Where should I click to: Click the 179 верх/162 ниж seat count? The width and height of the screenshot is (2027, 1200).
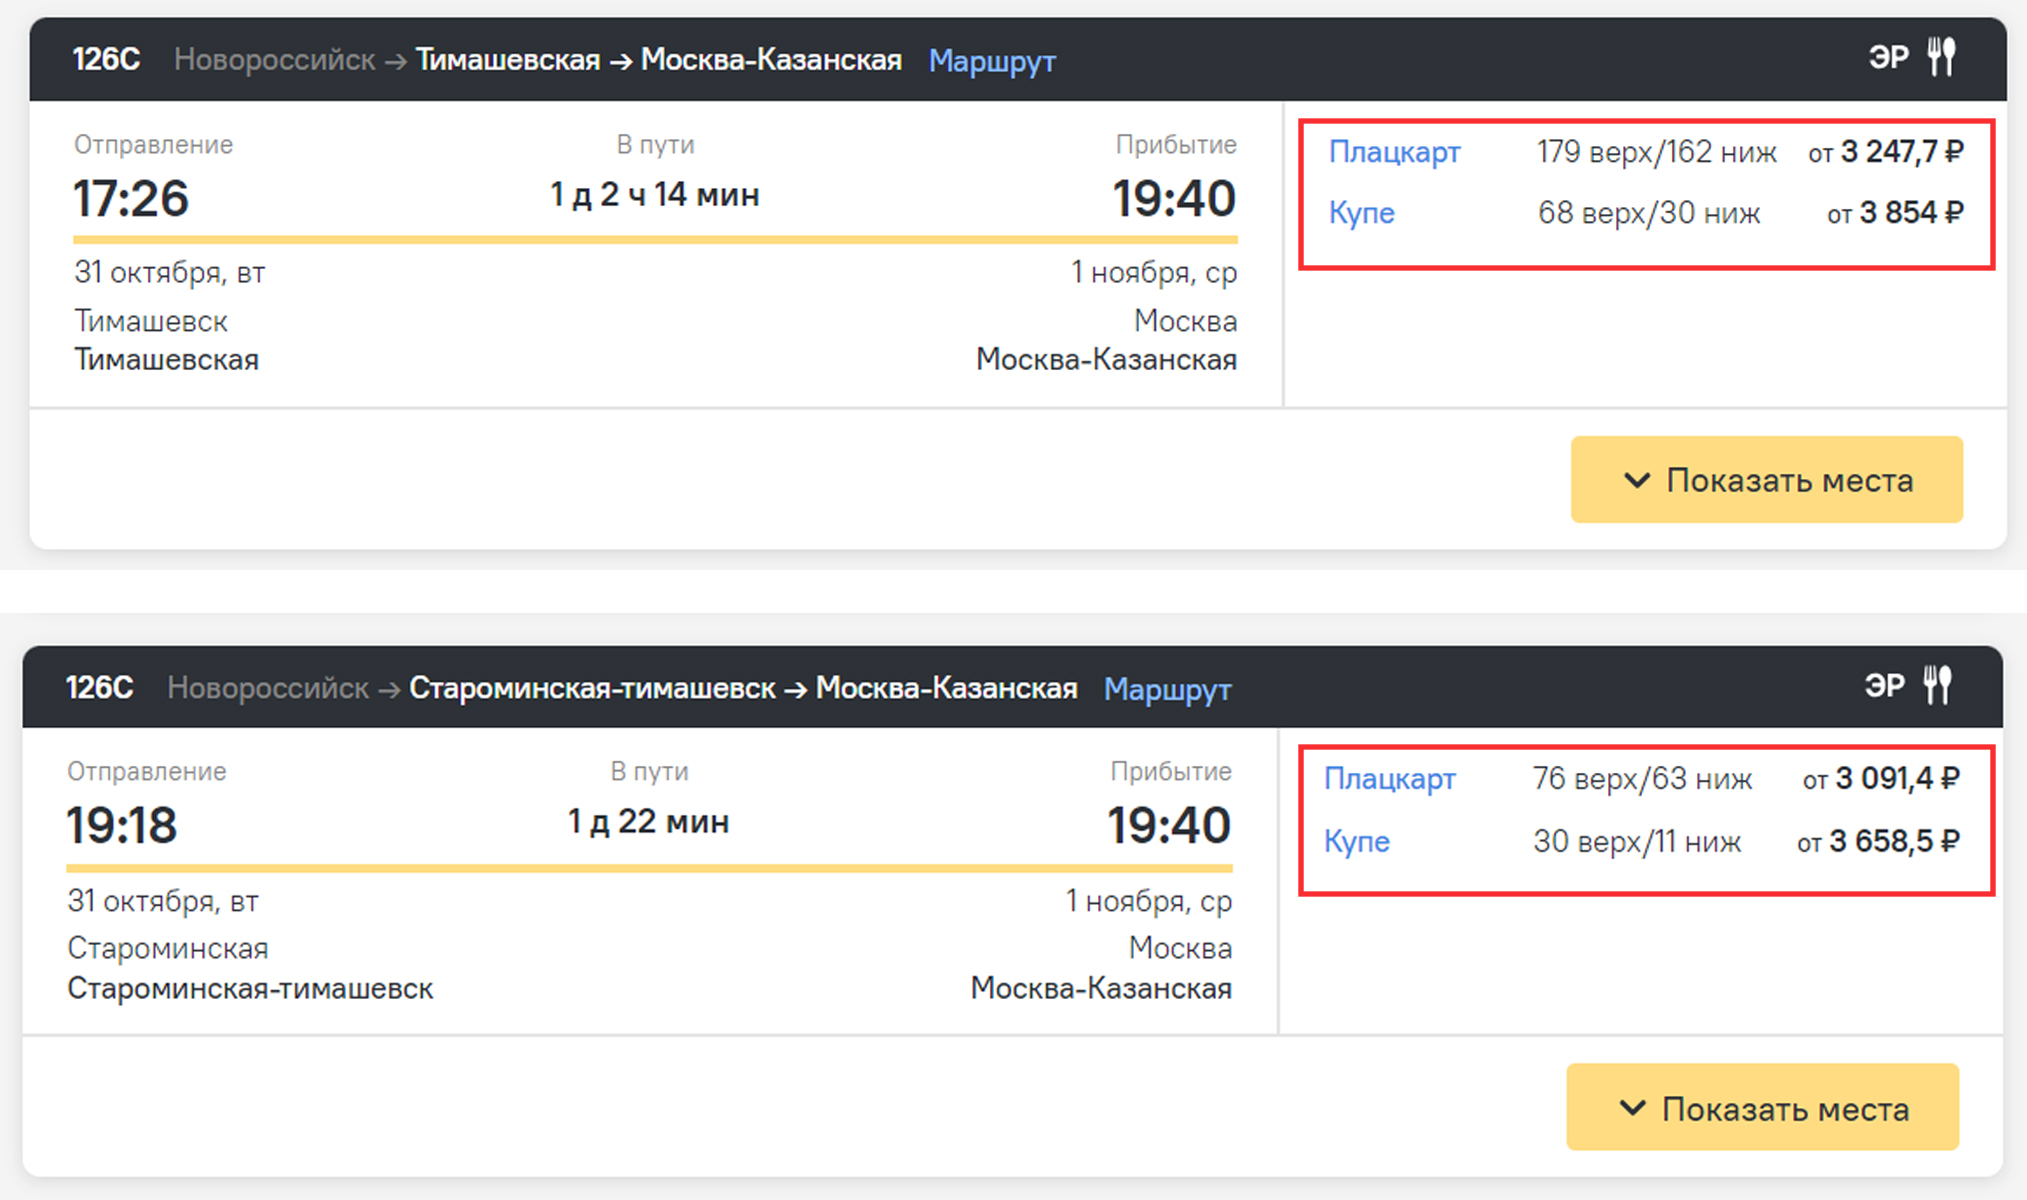coord(1656,152)
